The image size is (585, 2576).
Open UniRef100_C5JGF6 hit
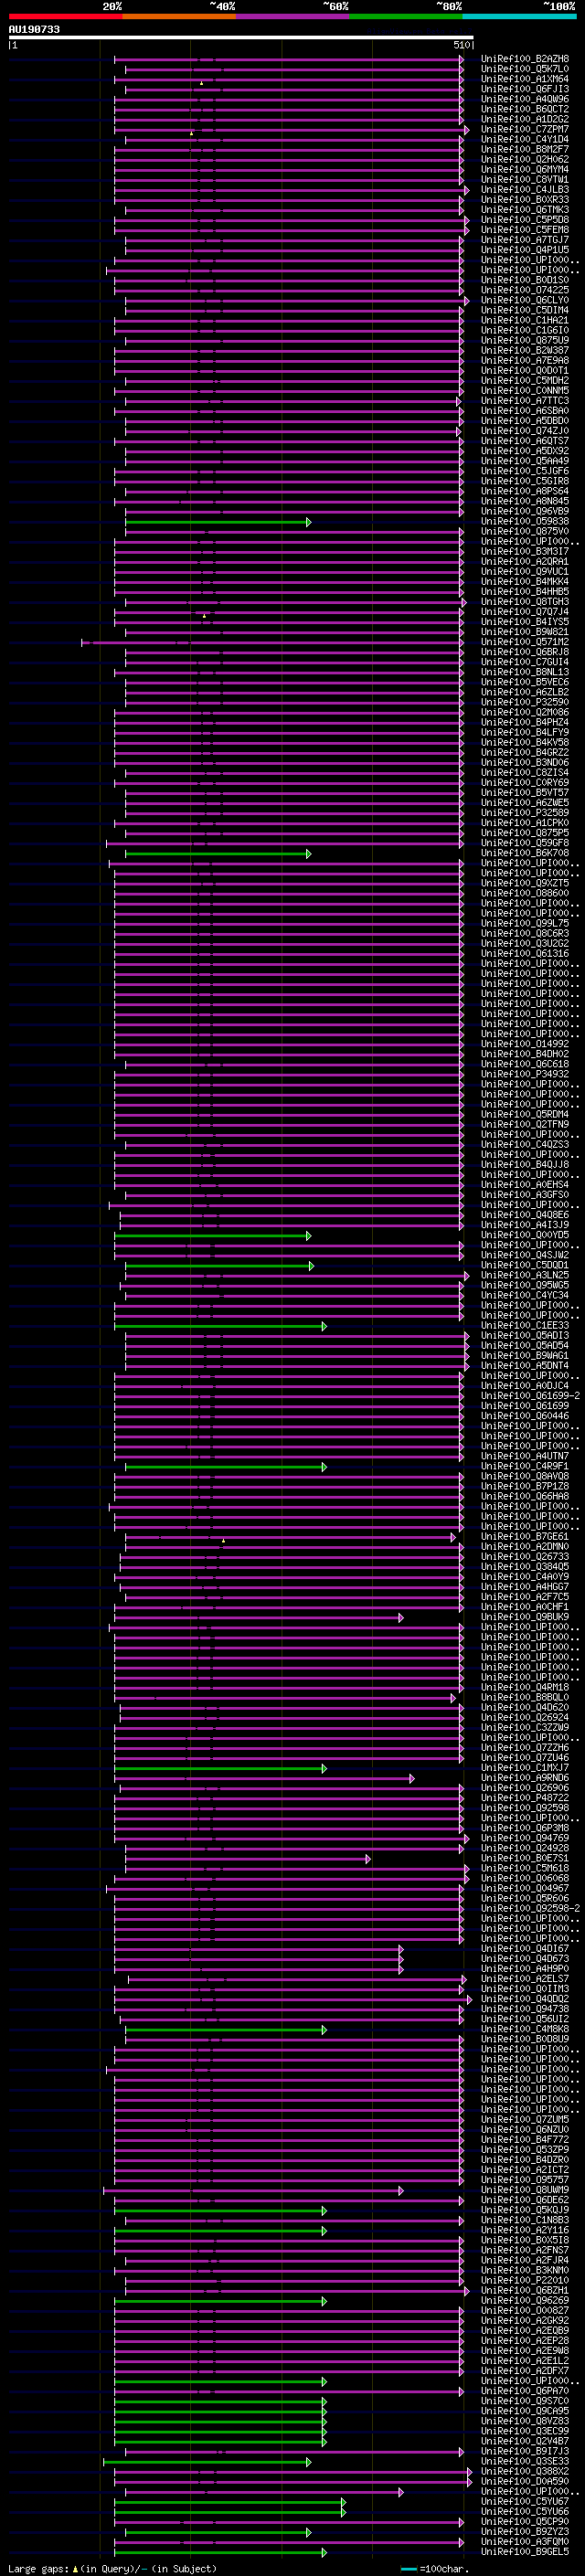click(x=524, y=471)
